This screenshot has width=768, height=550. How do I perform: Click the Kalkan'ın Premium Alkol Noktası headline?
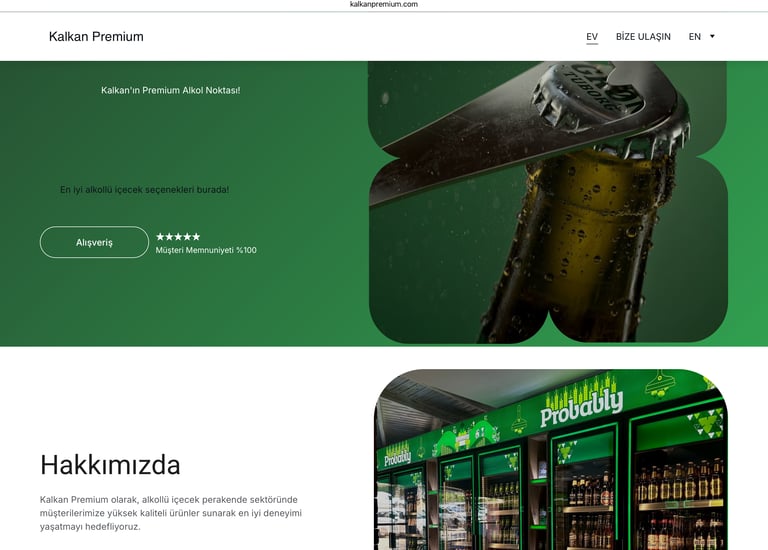tap(170, 90)
